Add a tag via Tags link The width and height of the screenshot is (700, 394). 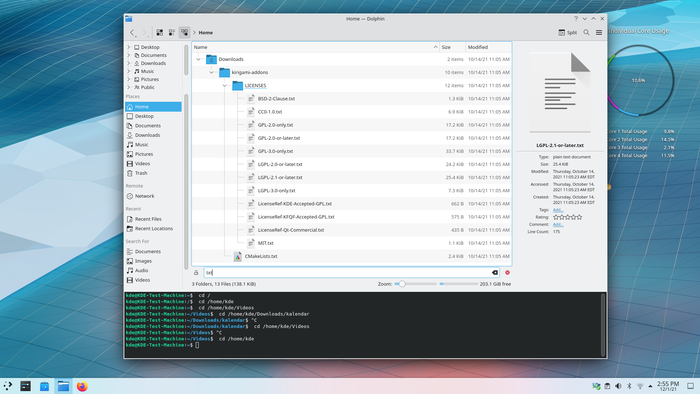(558, 210)
